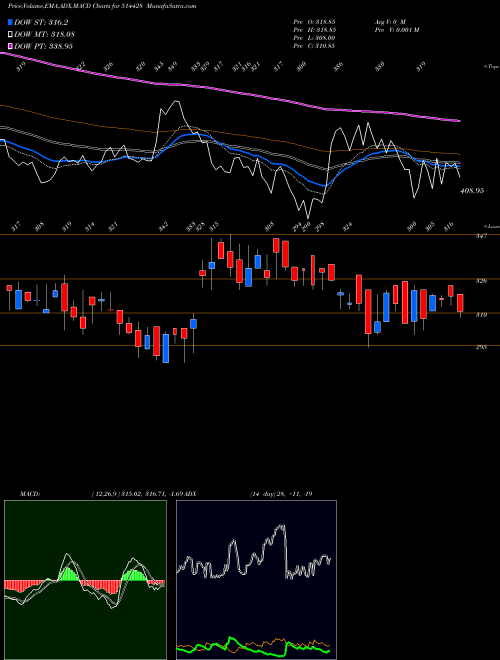The height and width of the screenshot is (660, 500).
Task: Click the 'Avg V: 0 M' volume text
Action: (389, 21)
